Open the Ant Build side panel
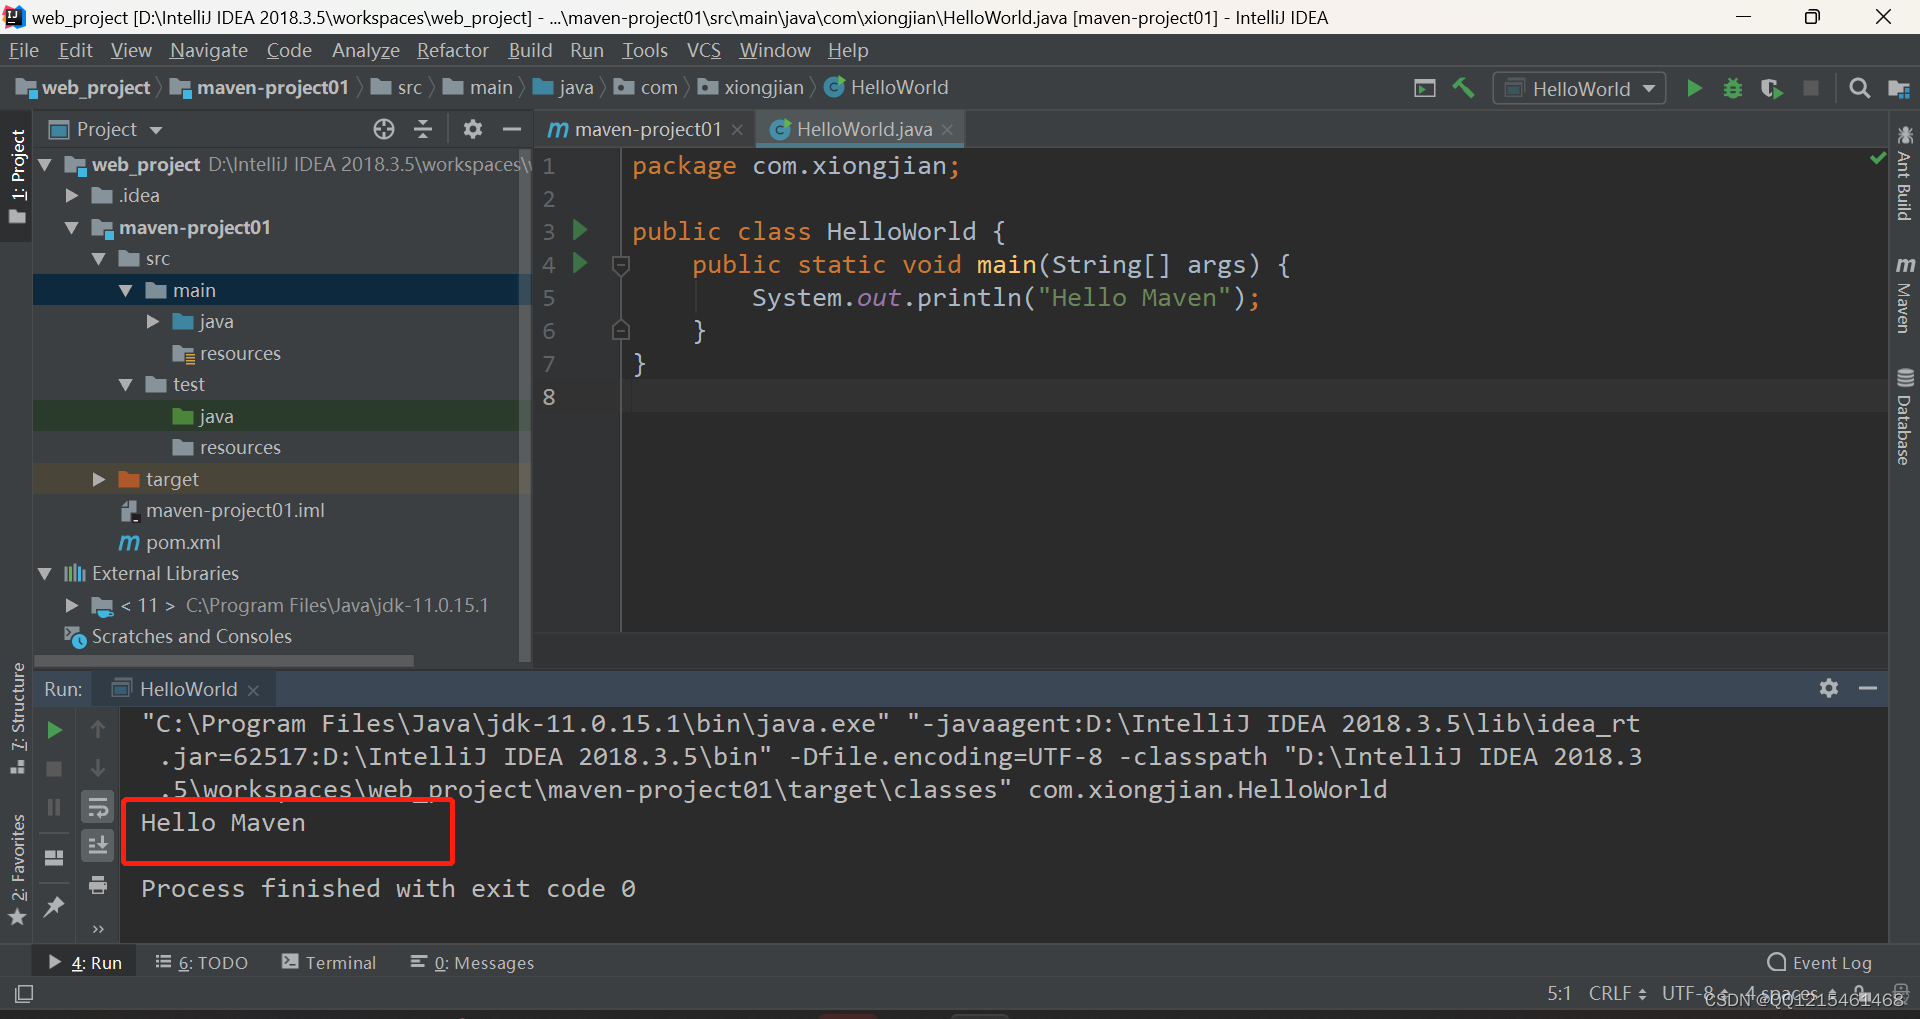The image size is (1920, 1019). [x=1904, y=173]
